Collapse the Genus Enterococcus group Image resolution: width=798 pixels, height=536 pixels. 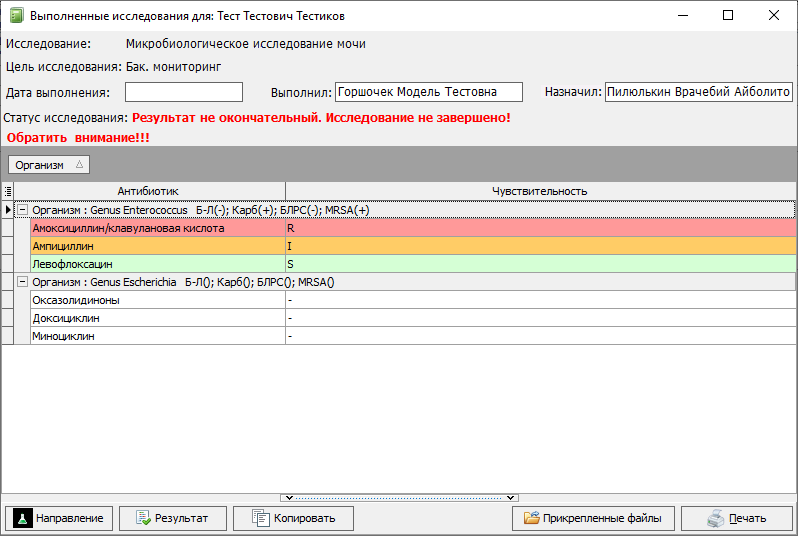[x=23, y=210]
